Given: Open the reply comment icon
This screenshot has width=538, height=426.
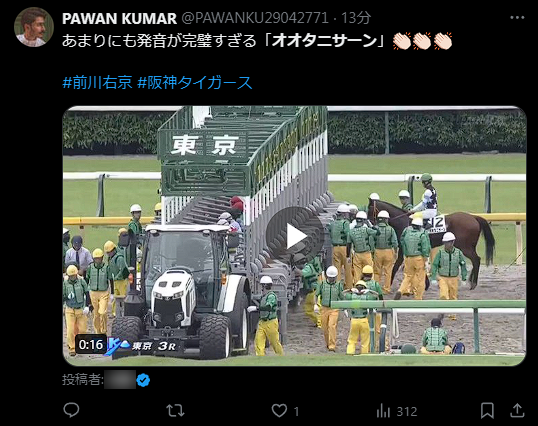Looking at the screenshot, I should click(71, 410).
